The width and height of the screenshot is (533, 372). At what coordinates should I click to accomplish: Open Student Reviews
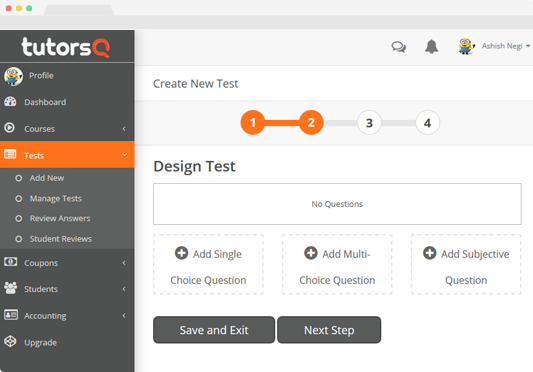[61, 239]
